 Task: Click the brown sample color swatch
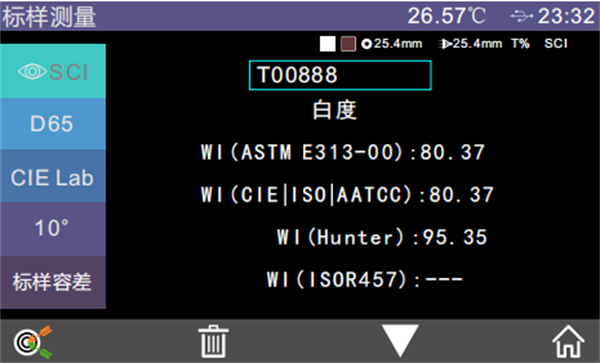coord(348,44)
